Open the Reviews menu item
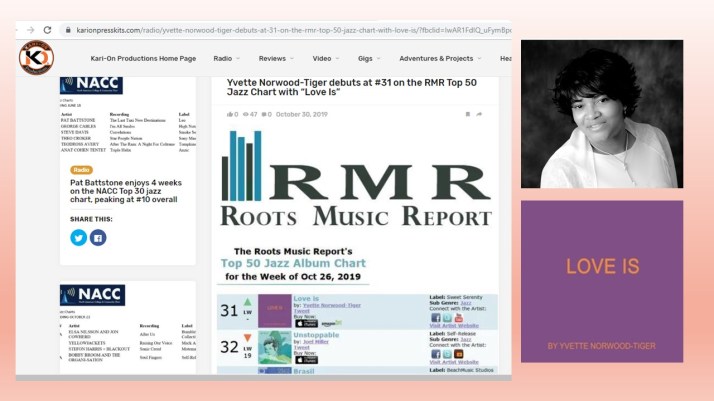This screenshot has width=714, height=401. point(272,59)
